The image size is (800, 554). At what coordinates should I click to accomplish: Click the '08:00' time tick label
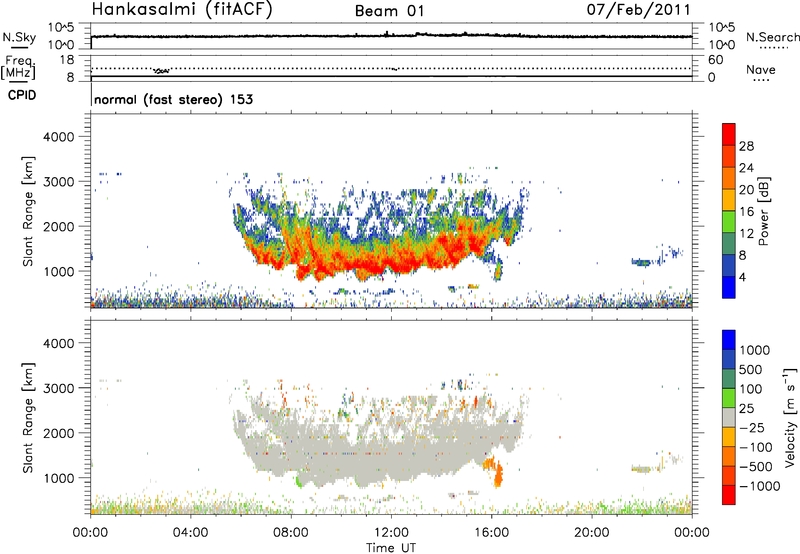click(x=291, y=533)
